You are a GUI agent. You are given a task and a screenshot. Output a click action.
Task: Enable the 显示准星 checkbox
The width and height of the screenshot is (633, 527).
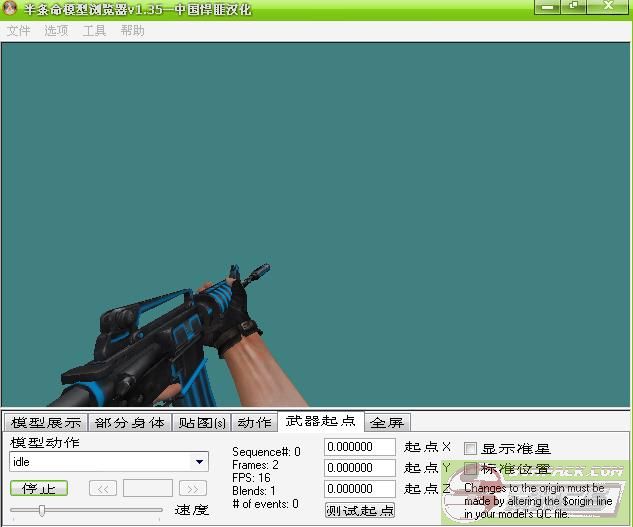tap(471, 450)
